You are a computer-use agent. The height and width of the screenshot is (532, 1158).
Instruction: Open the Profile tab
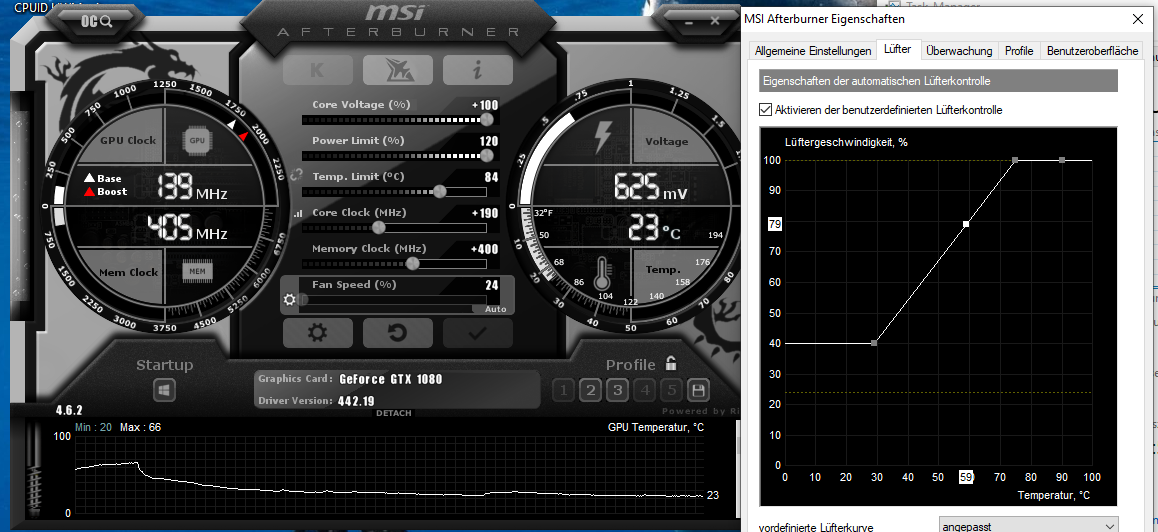tap(1018, 51)
